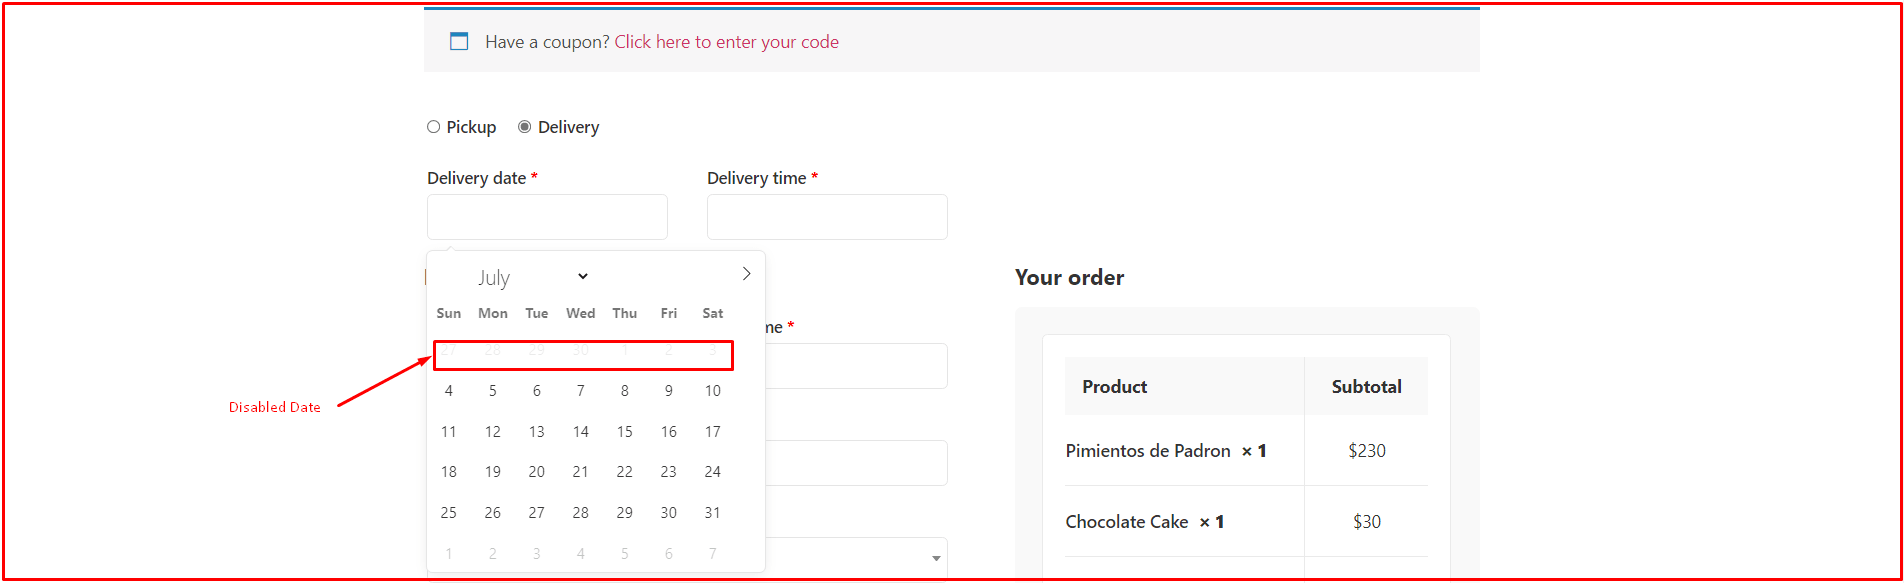Choose date 10 on Saturday column
Viewport: 1904px width, 583px height.
click(713, 391)
